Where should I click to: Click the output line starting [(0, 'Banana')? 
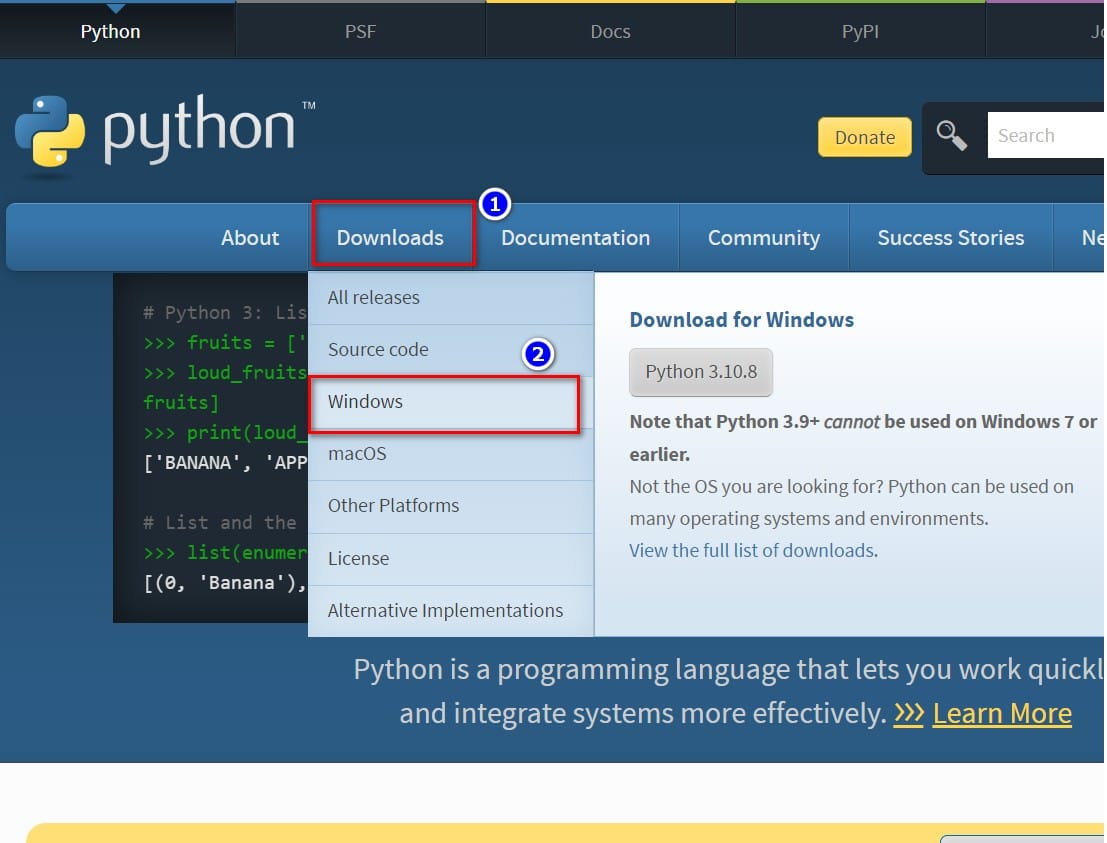tap(225, 583)
